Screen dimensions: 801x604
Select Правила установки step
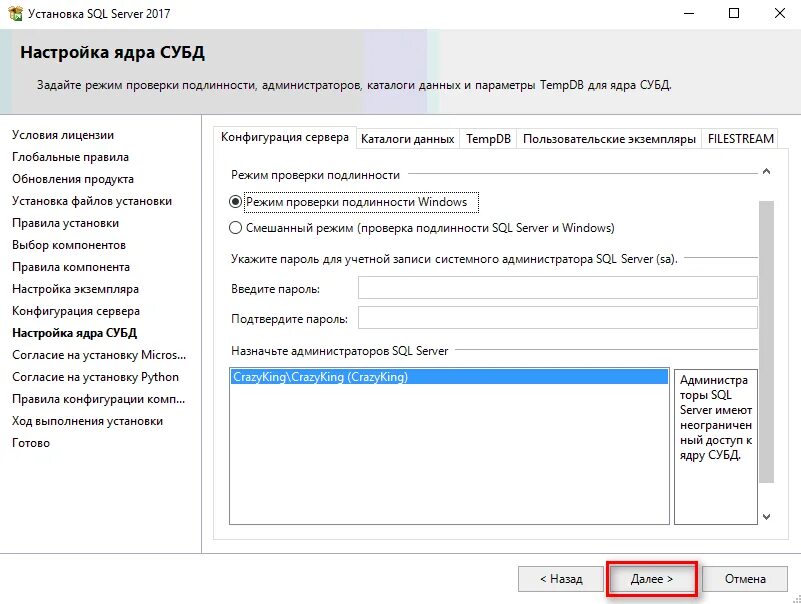(x=65, y=223)
